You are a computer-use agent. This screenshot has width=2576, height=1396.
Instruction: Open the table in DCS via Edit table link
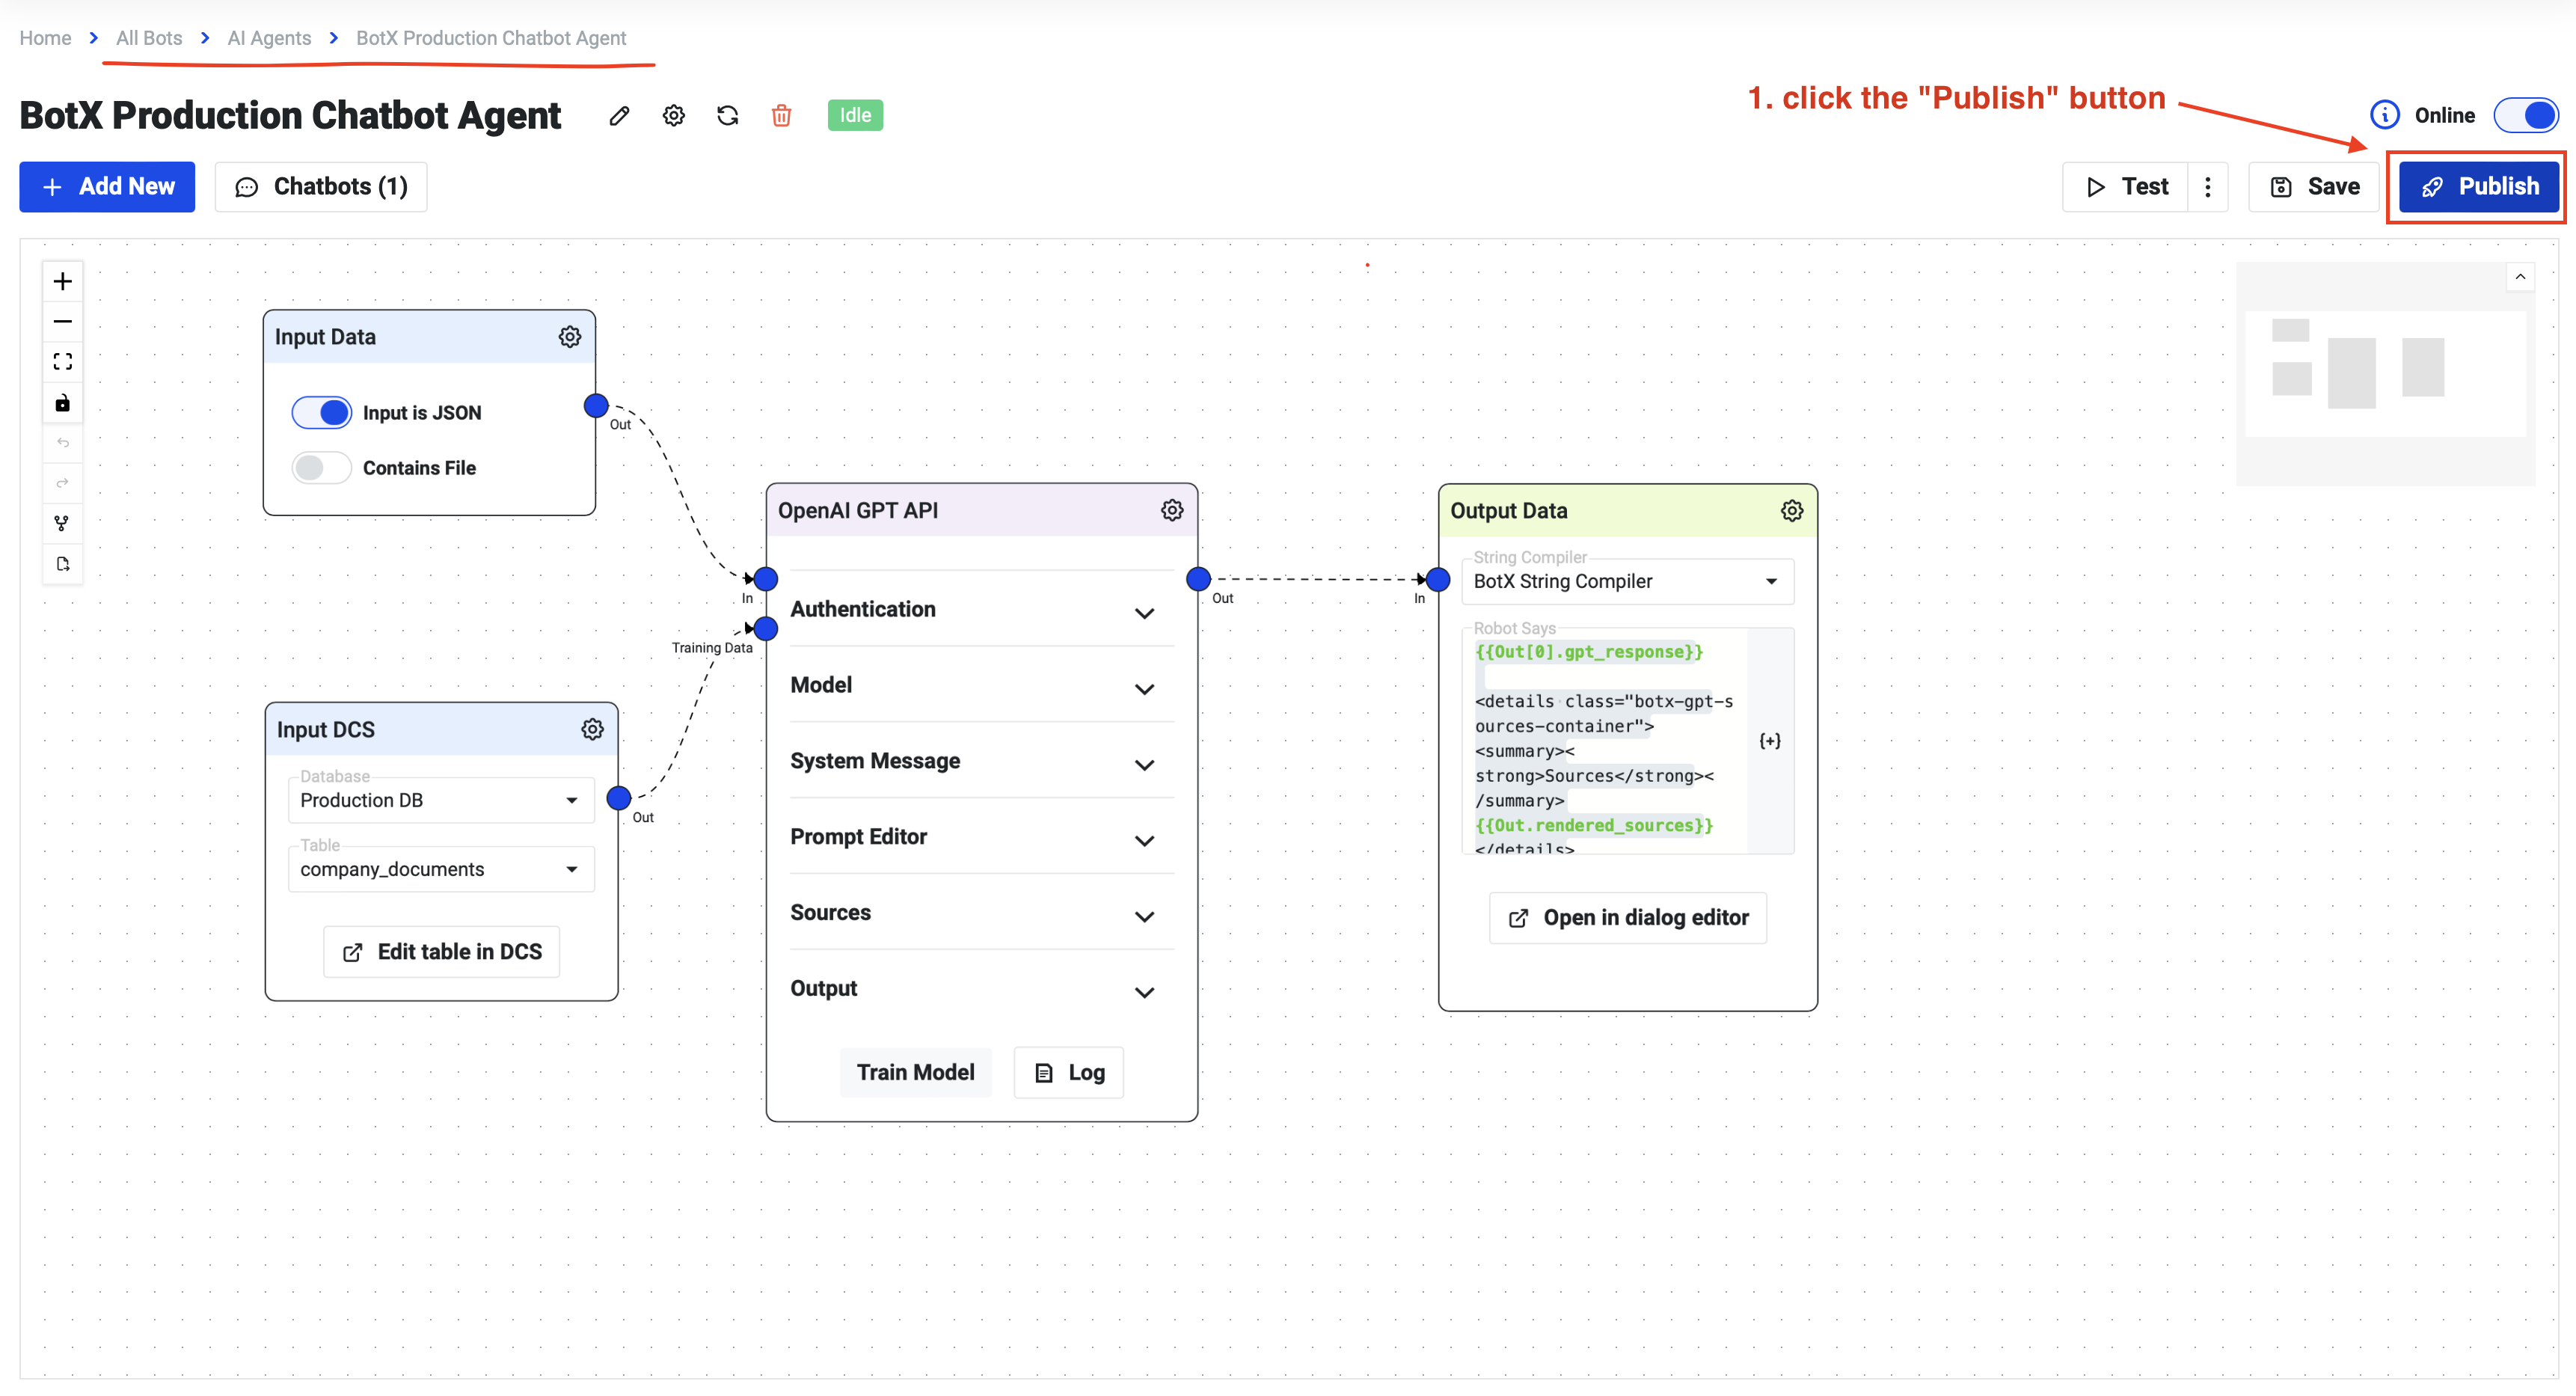(441, 951)
